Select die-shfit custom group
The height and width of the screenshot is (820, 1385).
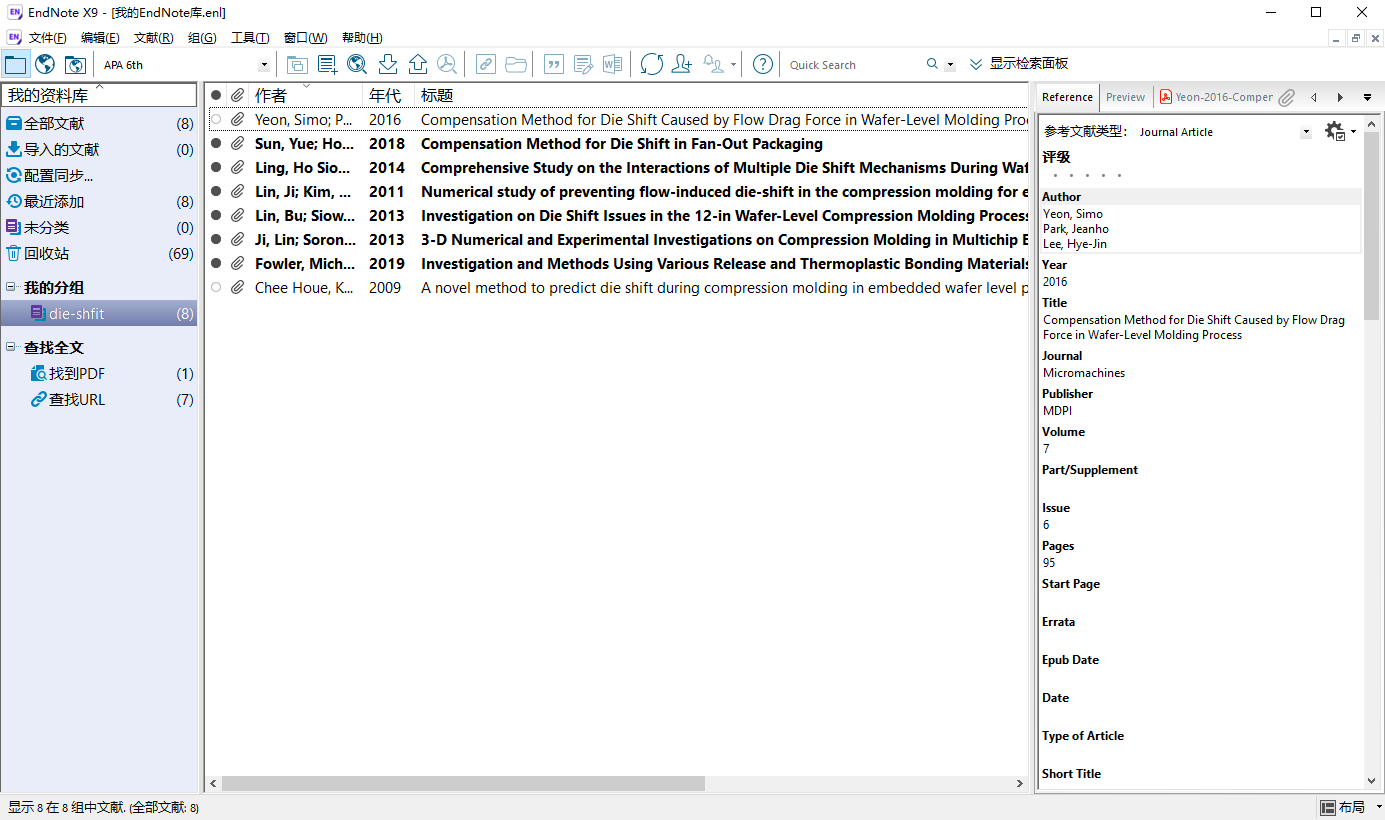[x=99, y=314]
